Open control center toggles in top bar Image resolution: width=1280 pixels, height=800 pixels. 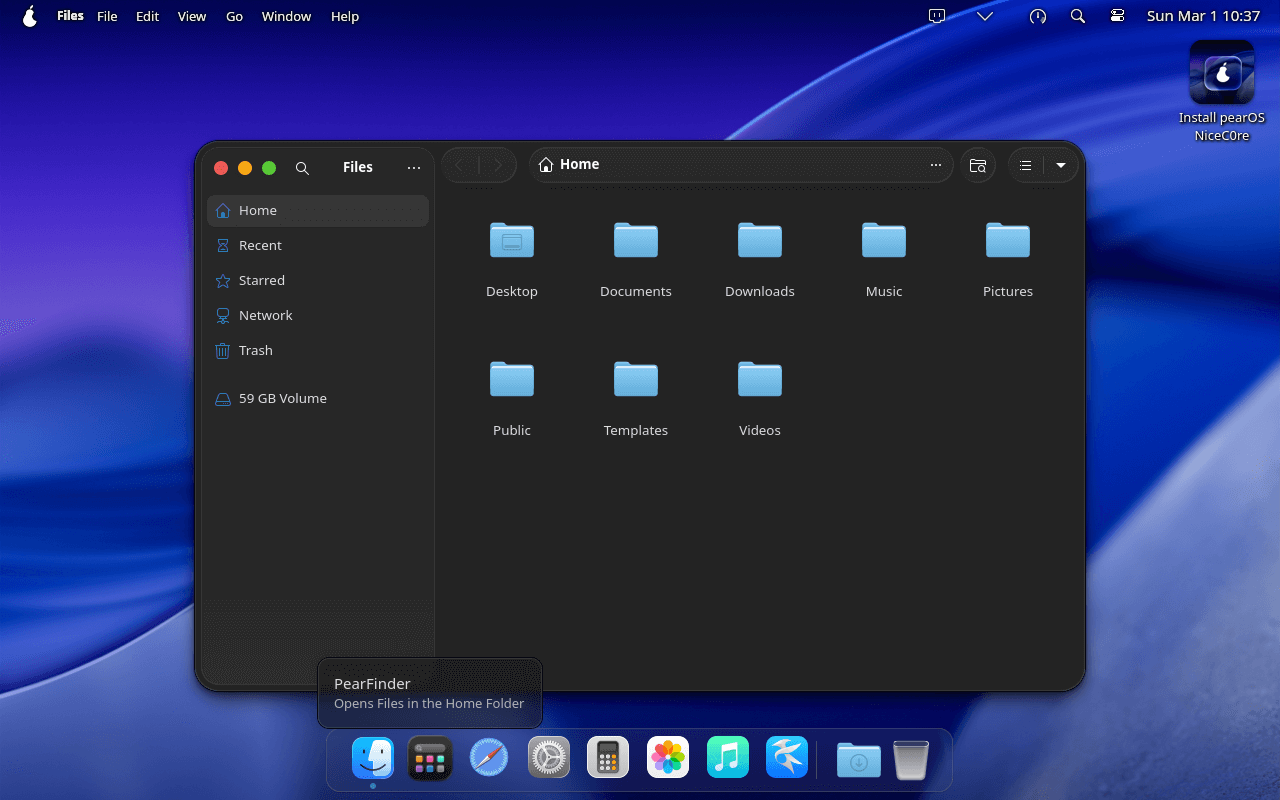click(1117, 16)
